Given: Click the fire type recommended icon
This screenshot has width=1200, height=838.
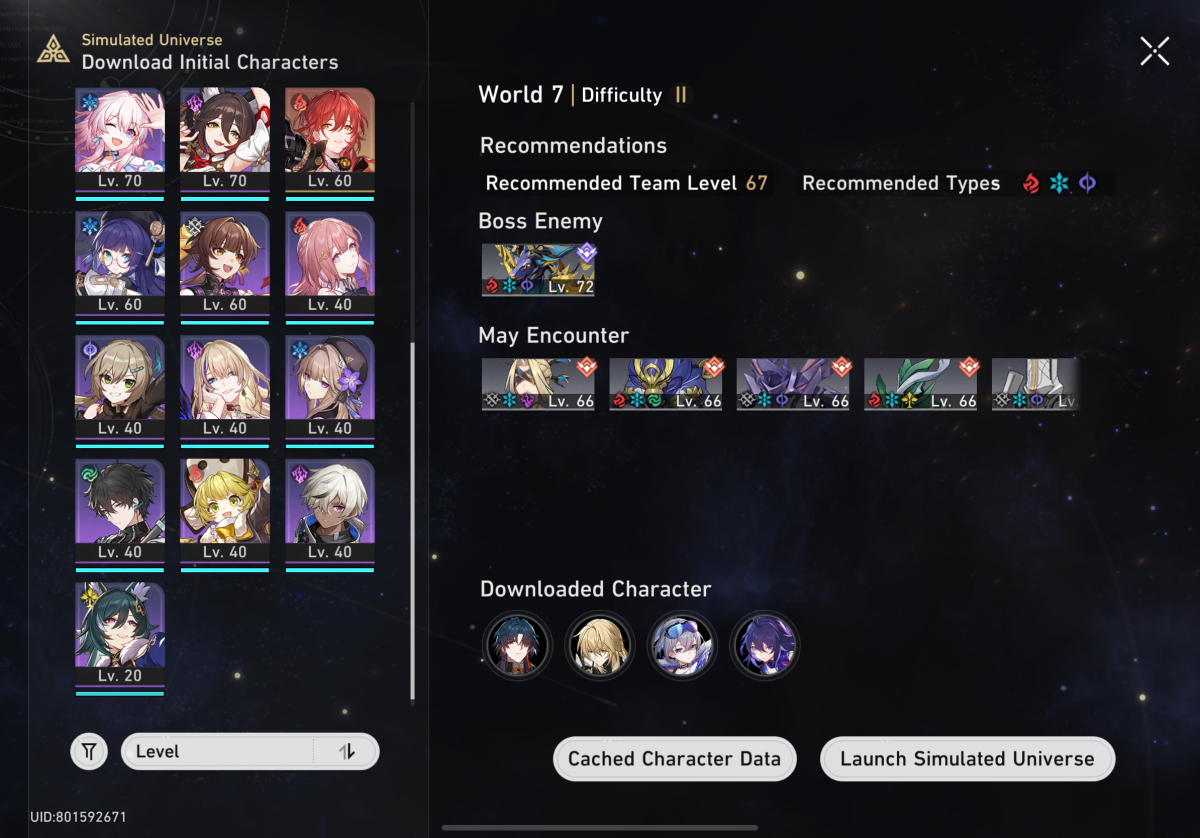Looking at the screenshot, I should pyautogui.click(x=1031, y=183).
